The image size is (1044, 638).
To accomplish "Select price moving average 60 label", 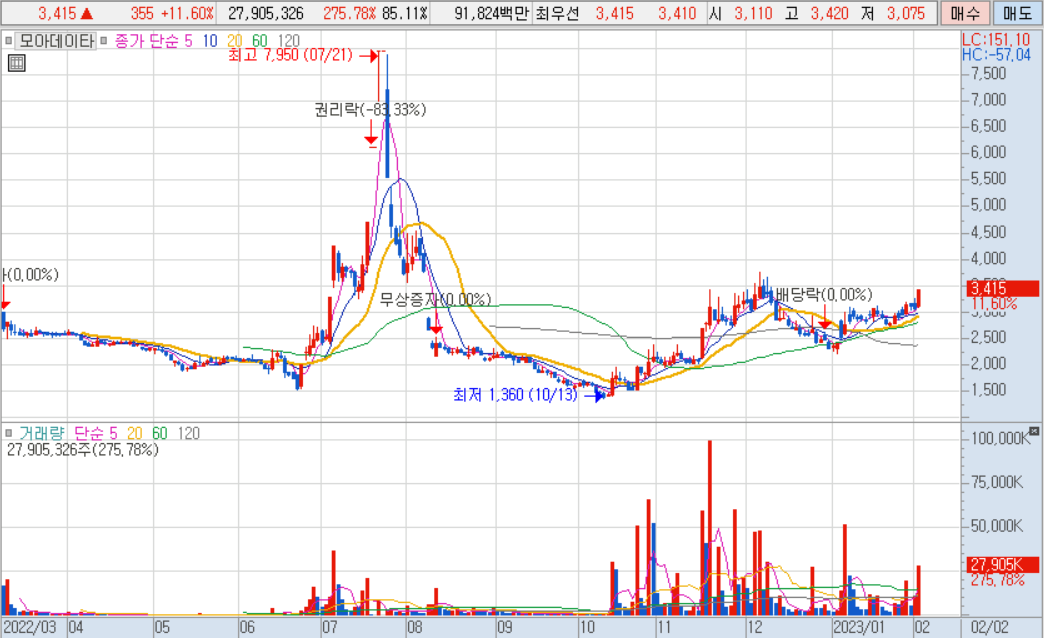I will [x=260, y=41].
